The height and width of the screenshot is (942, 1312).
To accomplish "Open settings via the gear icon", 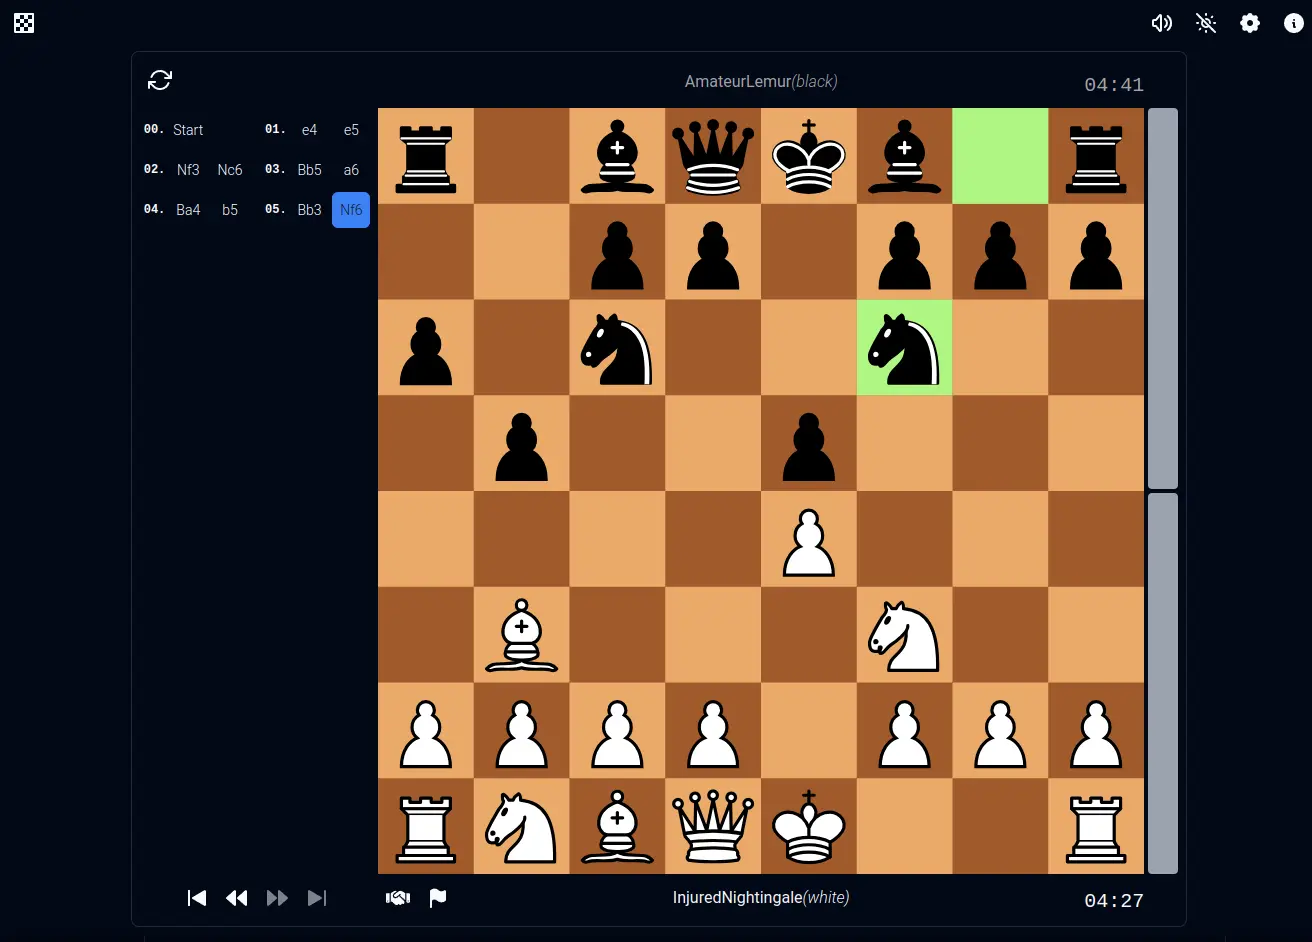I will point(1249,22).
